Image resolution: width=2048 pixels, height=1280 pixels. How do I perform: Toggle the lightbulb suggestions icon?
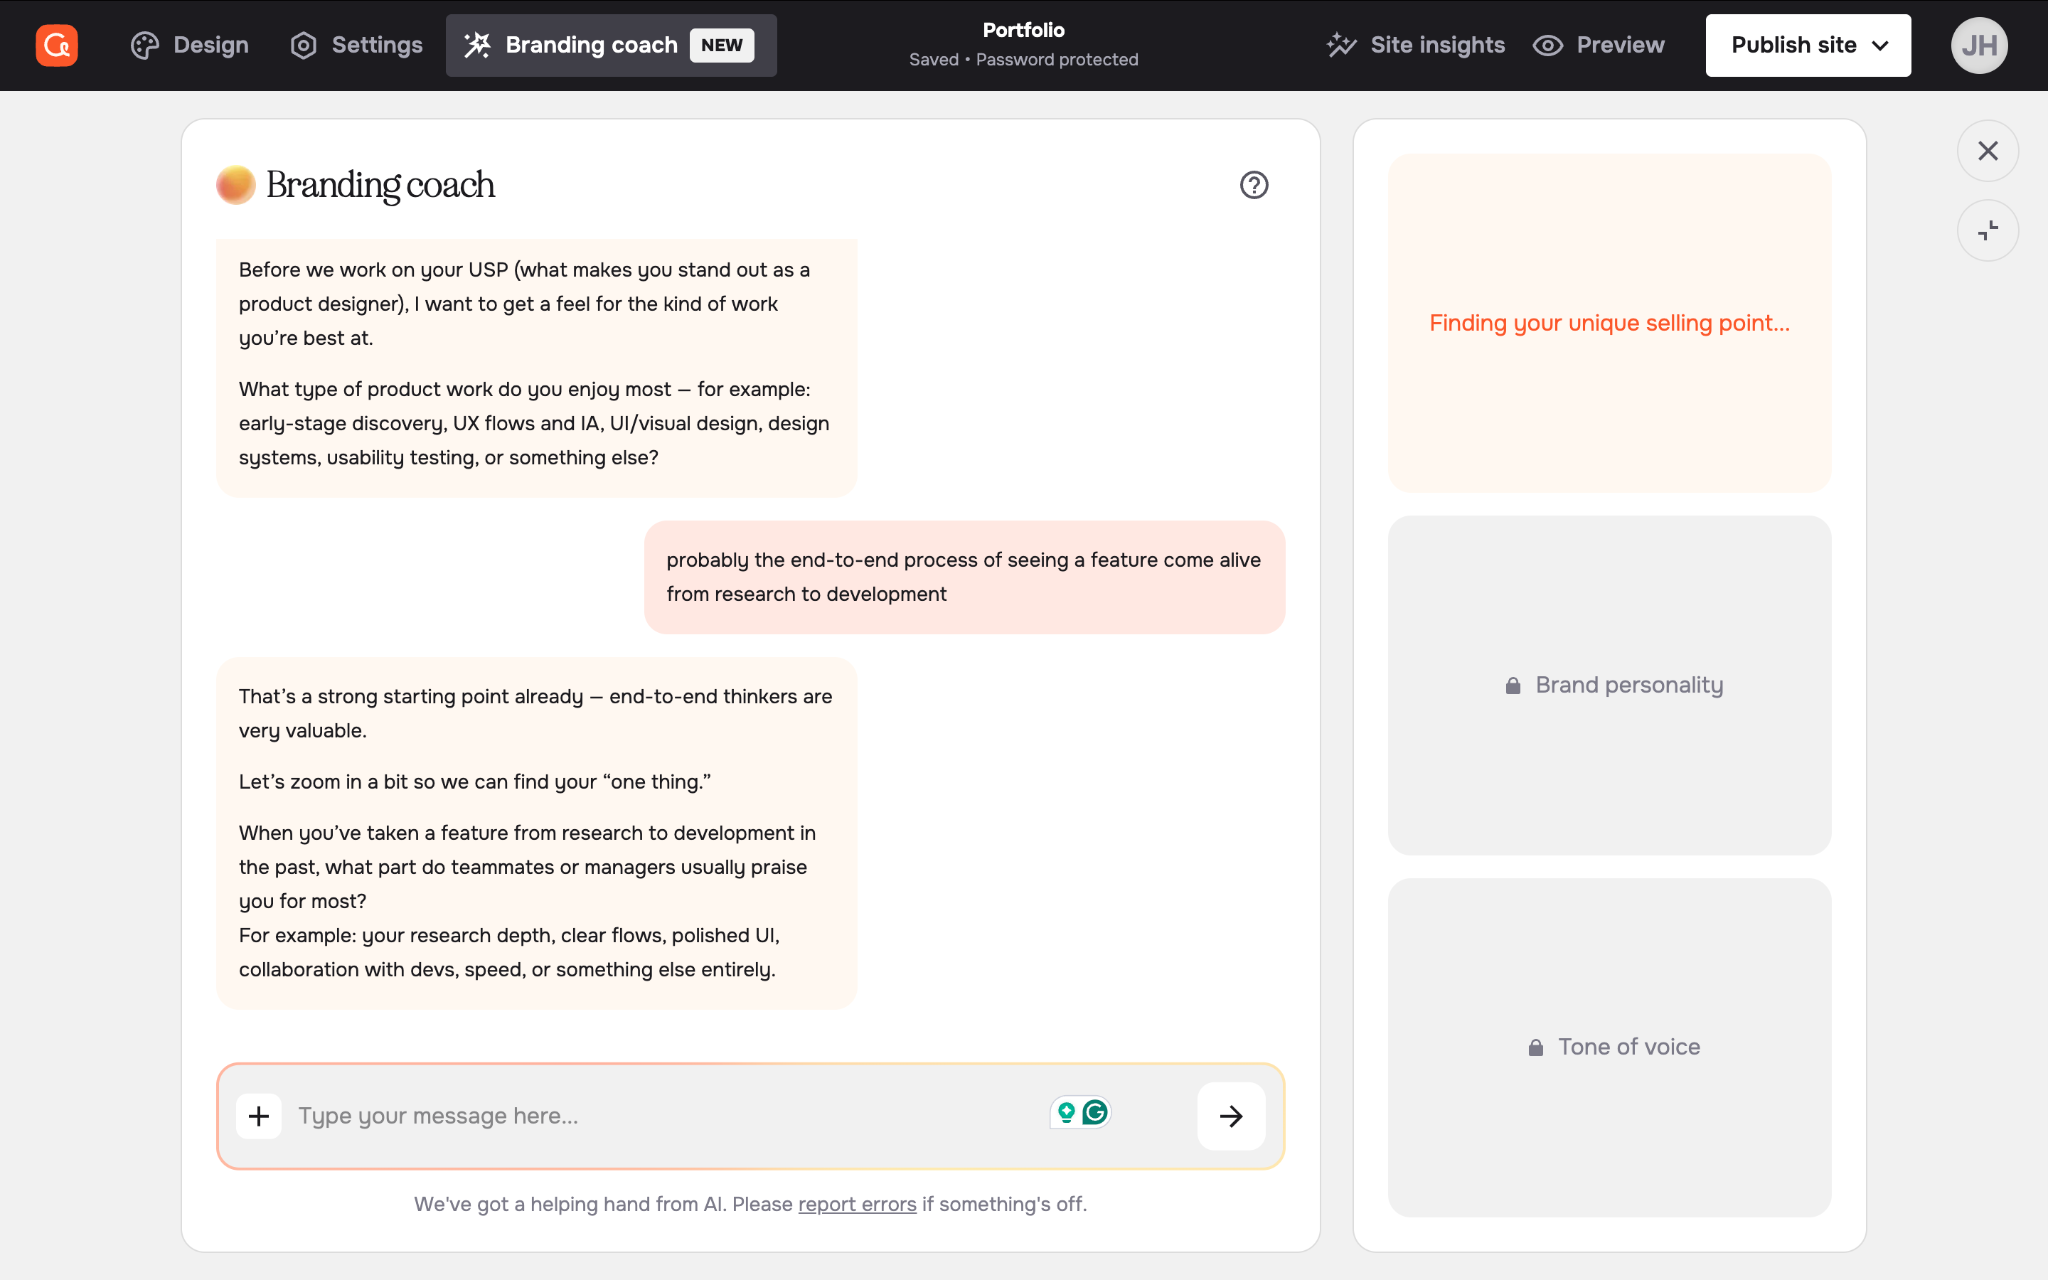coord(1066,1112)
